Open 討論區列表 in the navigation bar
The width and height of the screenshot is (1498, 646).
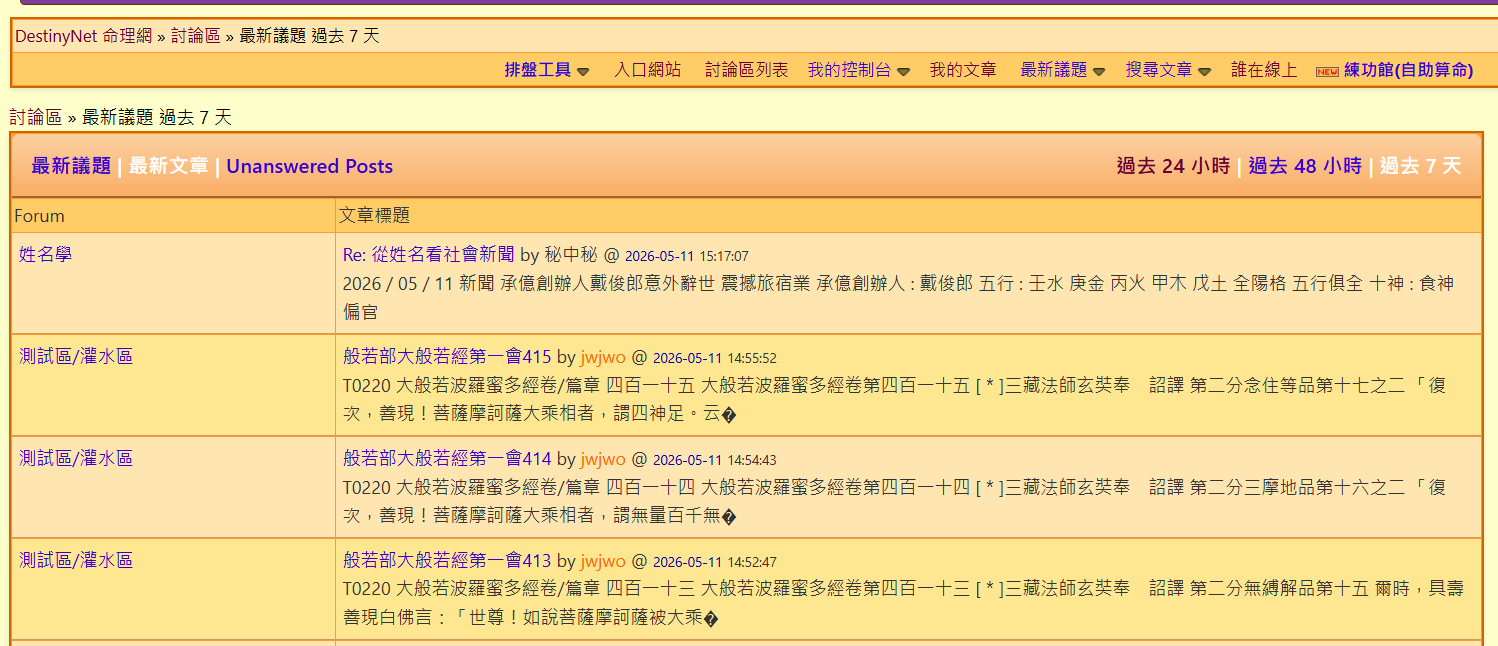pyautogui.click(x=746, y=70)
